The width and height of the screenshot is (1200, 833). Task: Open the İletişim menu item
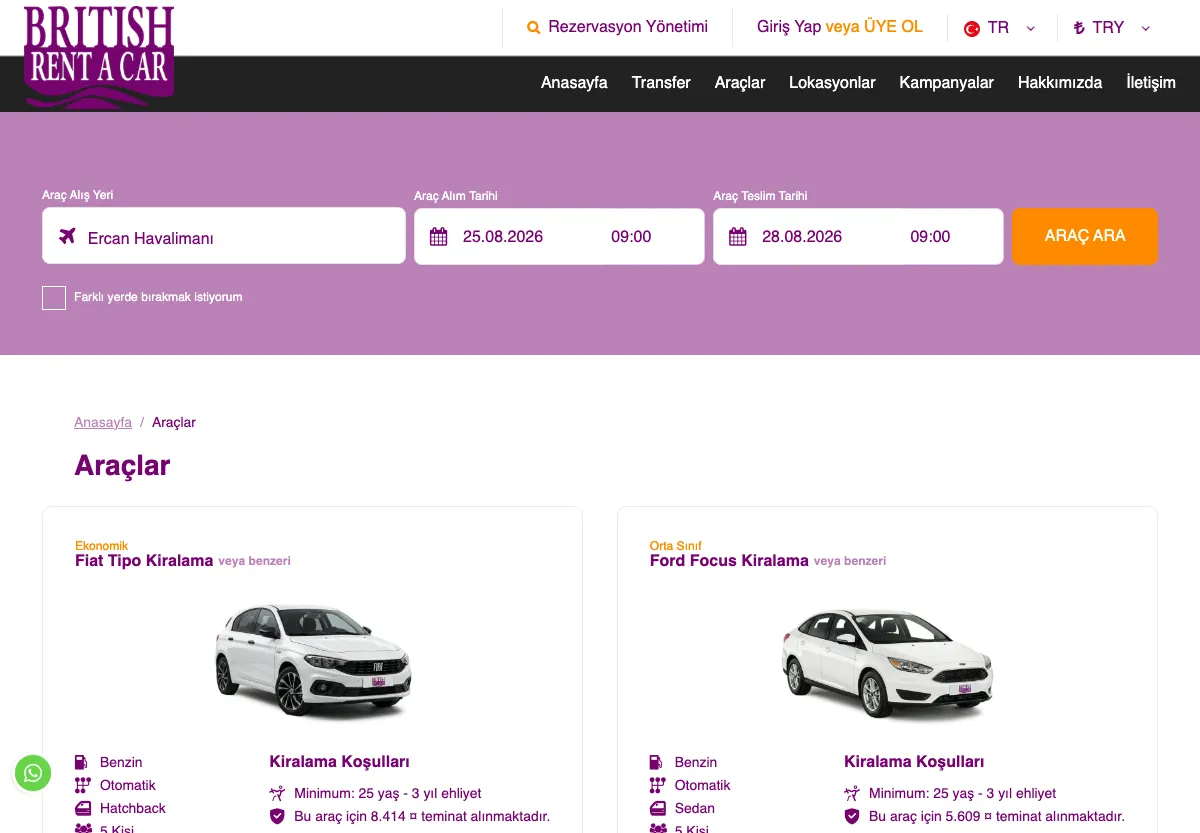tap(1151, 83)
